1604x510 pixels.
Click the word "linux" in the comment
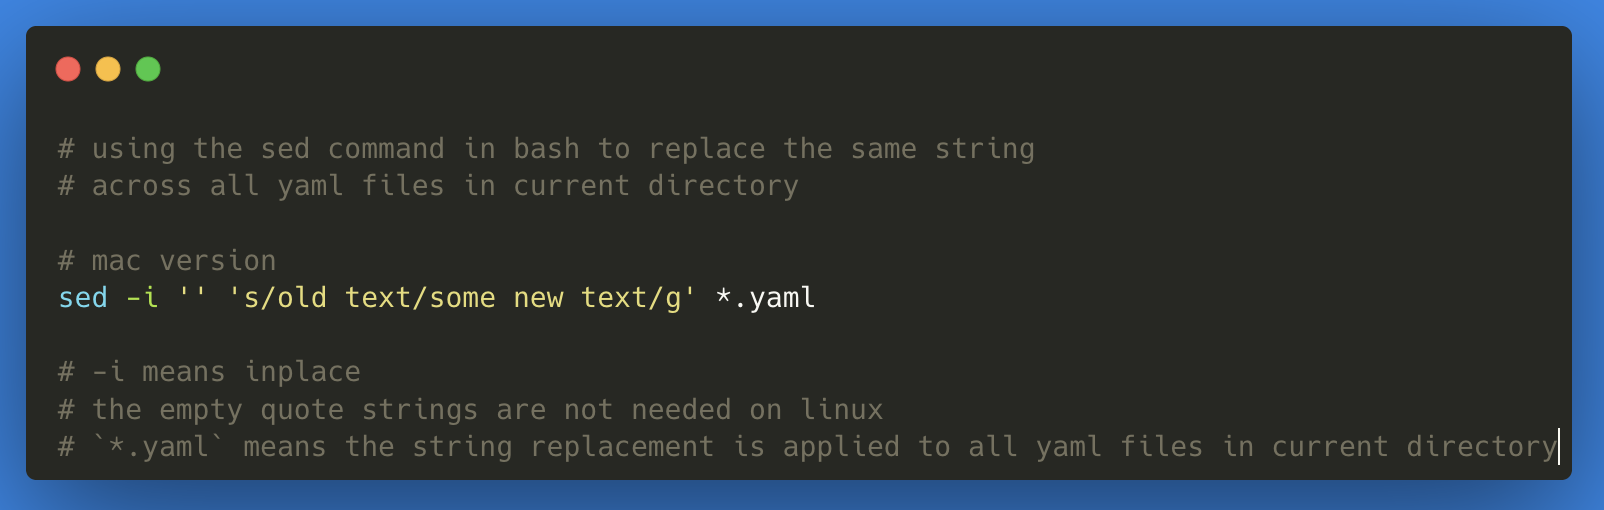click(841, 410)
